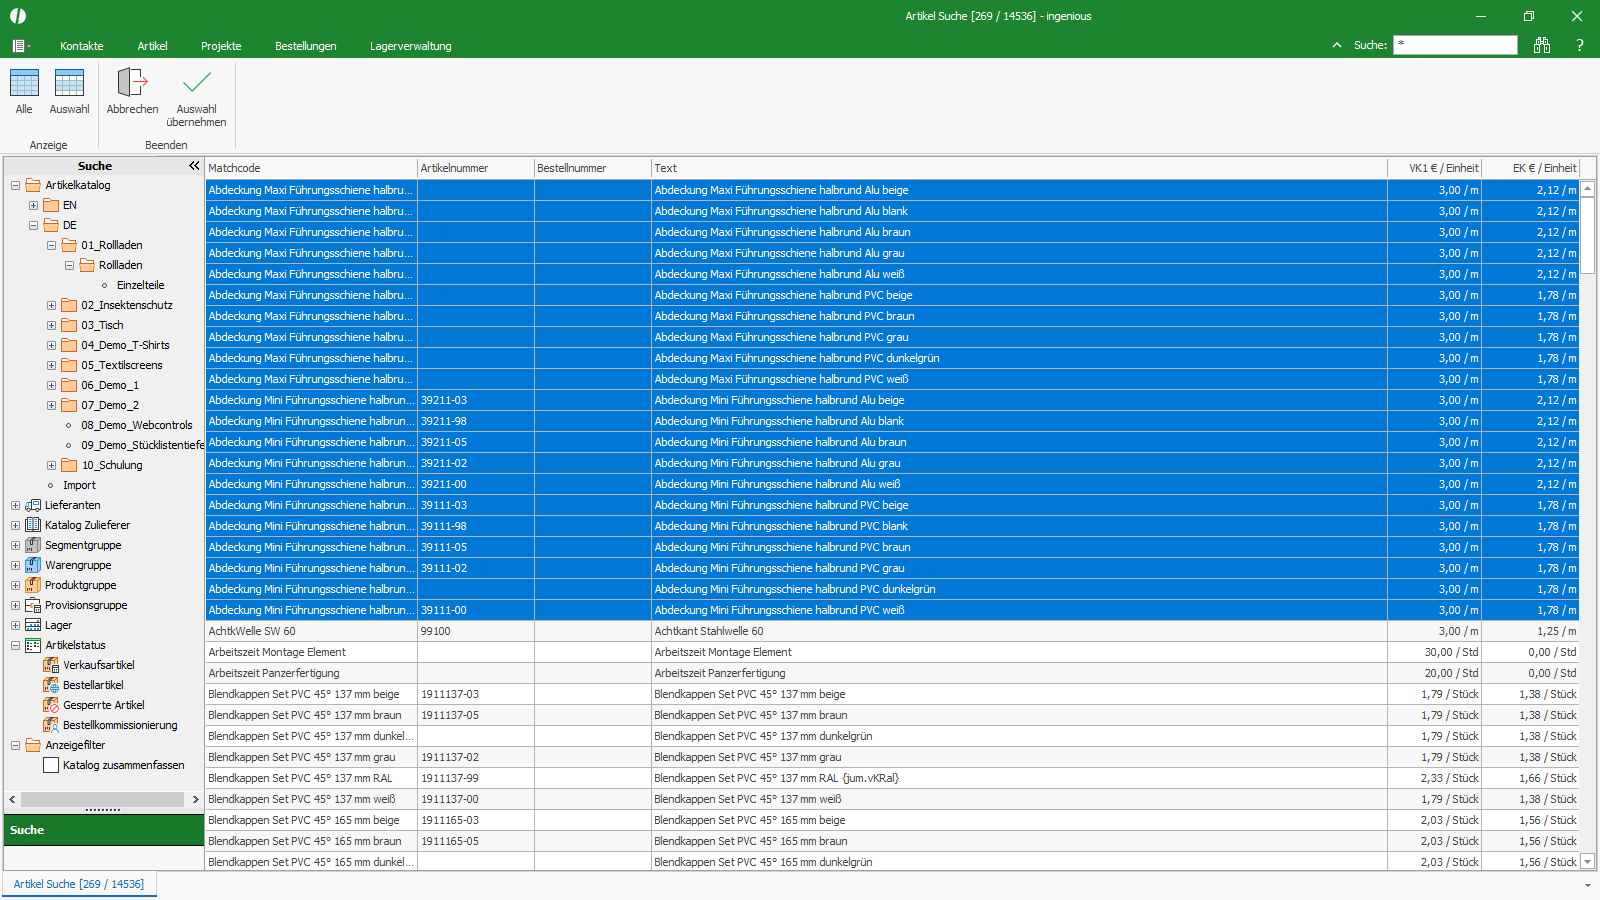Expand the 05_Textilscreens folder

[x=51, y=365]
